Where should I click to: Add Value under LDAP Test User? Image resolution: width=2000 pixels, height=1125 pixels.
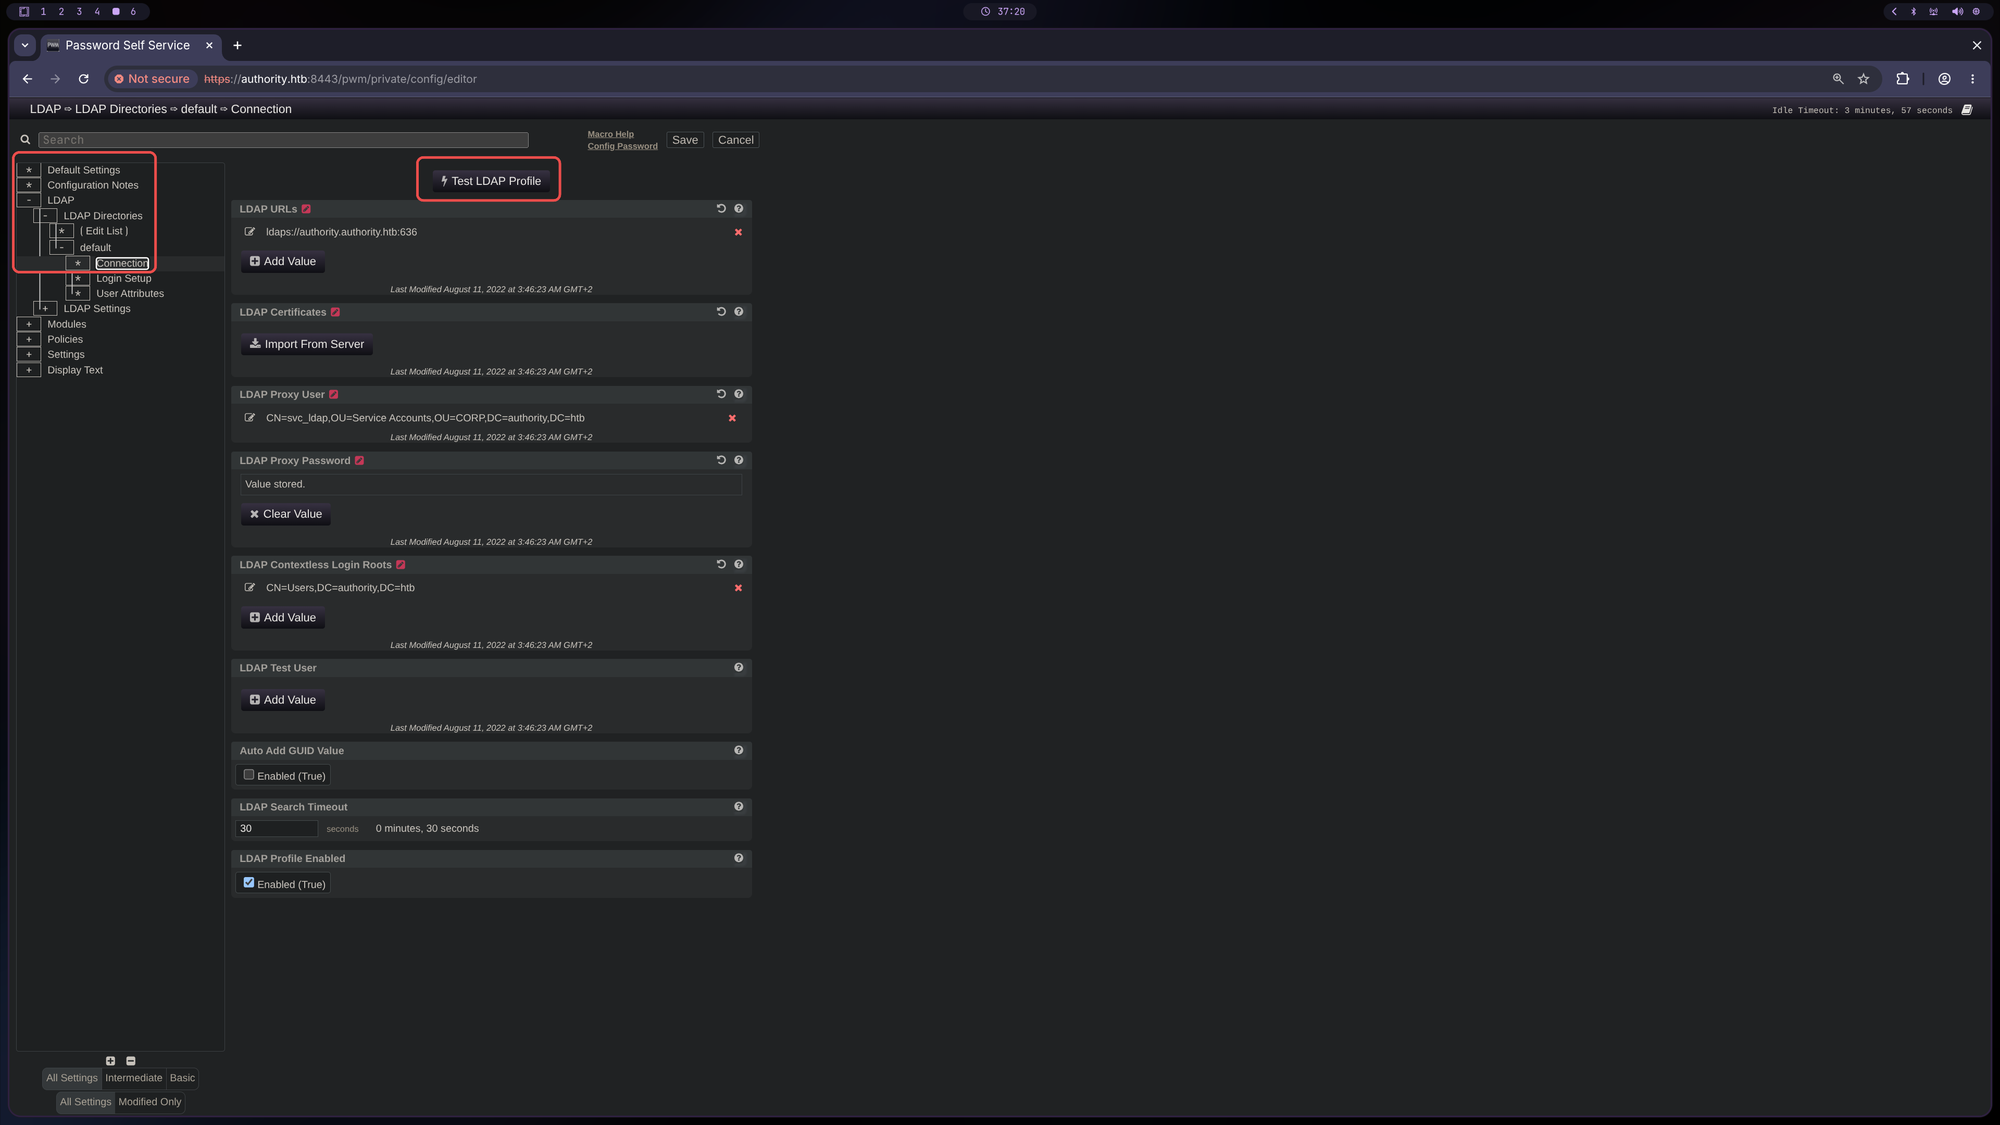pyautogui.click(x=283, y=700)
